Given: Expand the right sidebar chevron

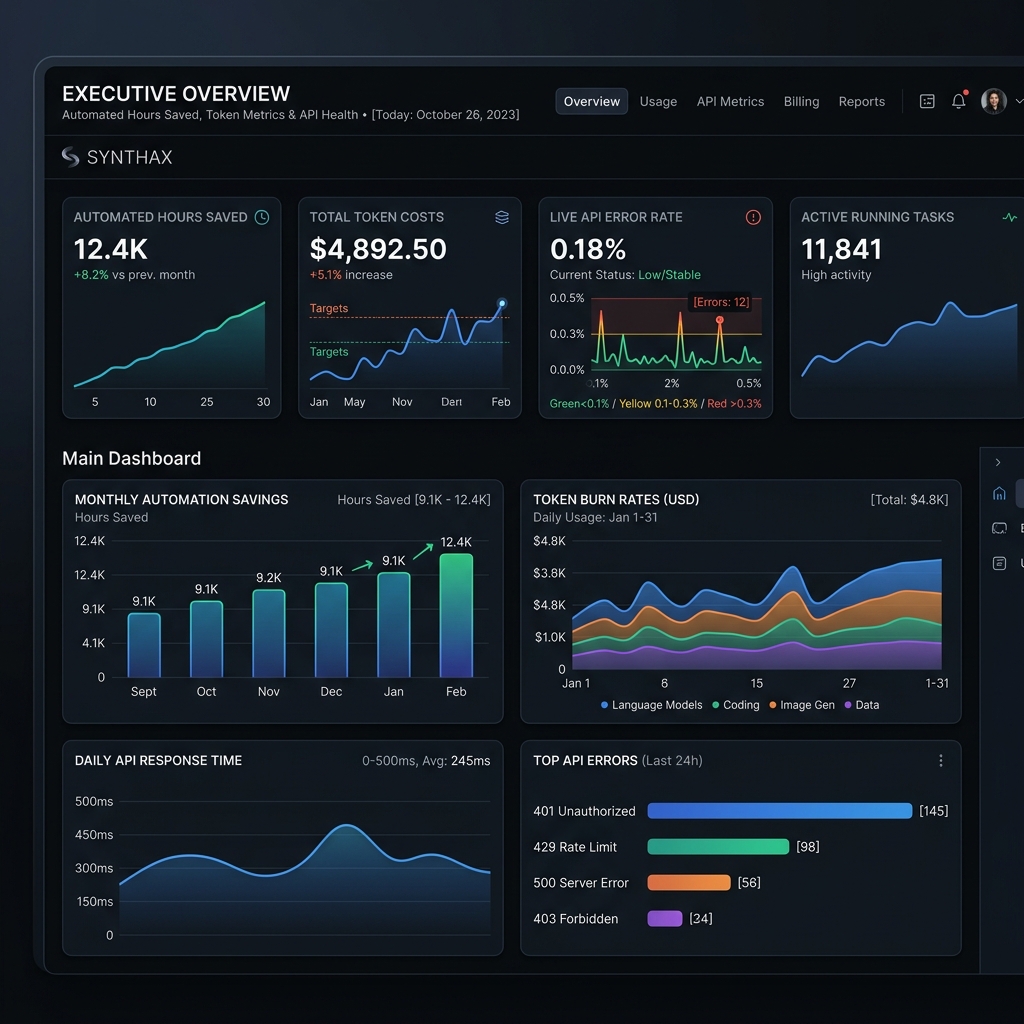Looking at the screenshot, I should point(997,462).
